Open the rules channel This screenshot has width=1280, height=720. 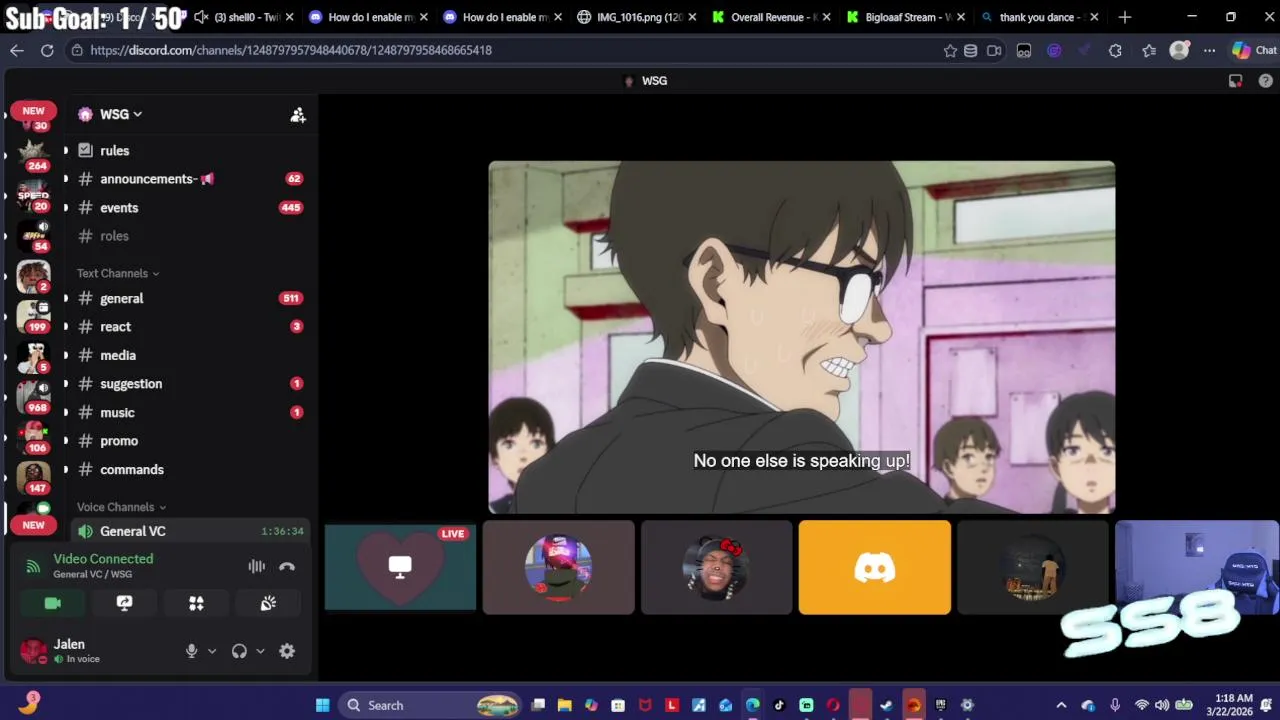click(x=189, y=150)
